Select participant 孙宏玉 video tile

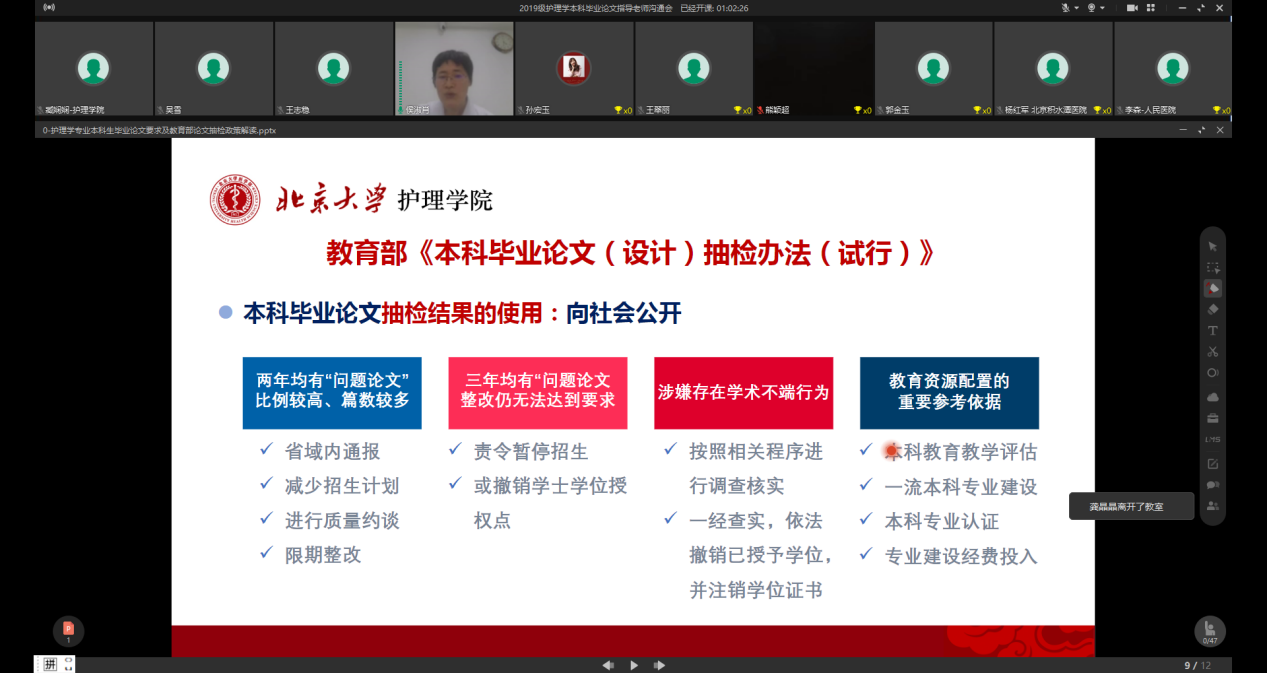point(573,69)
